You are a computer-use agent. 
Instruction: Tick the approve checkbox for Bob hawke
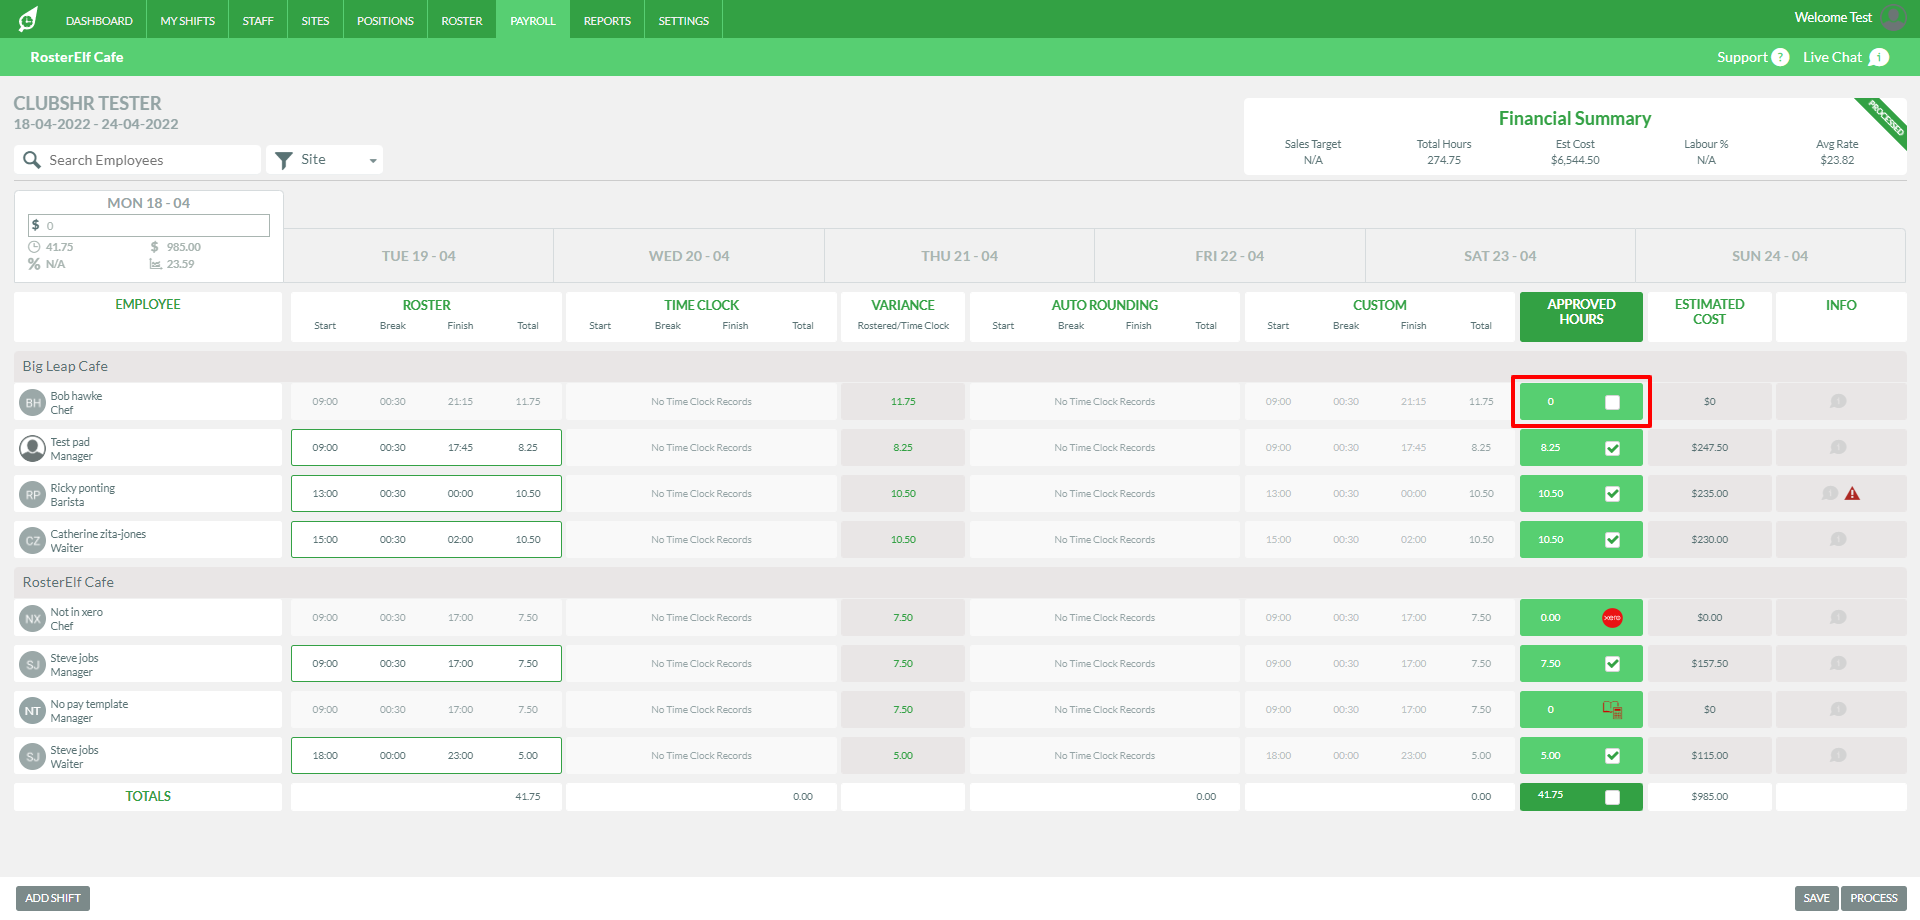tap(1612, 402)
